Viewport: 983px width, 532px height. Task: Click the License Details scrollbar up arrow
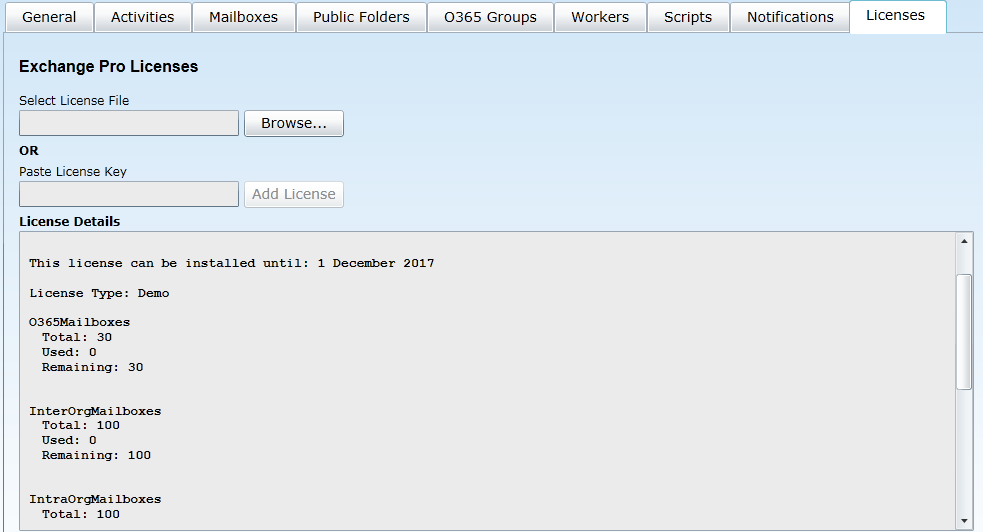coord(964,241)
